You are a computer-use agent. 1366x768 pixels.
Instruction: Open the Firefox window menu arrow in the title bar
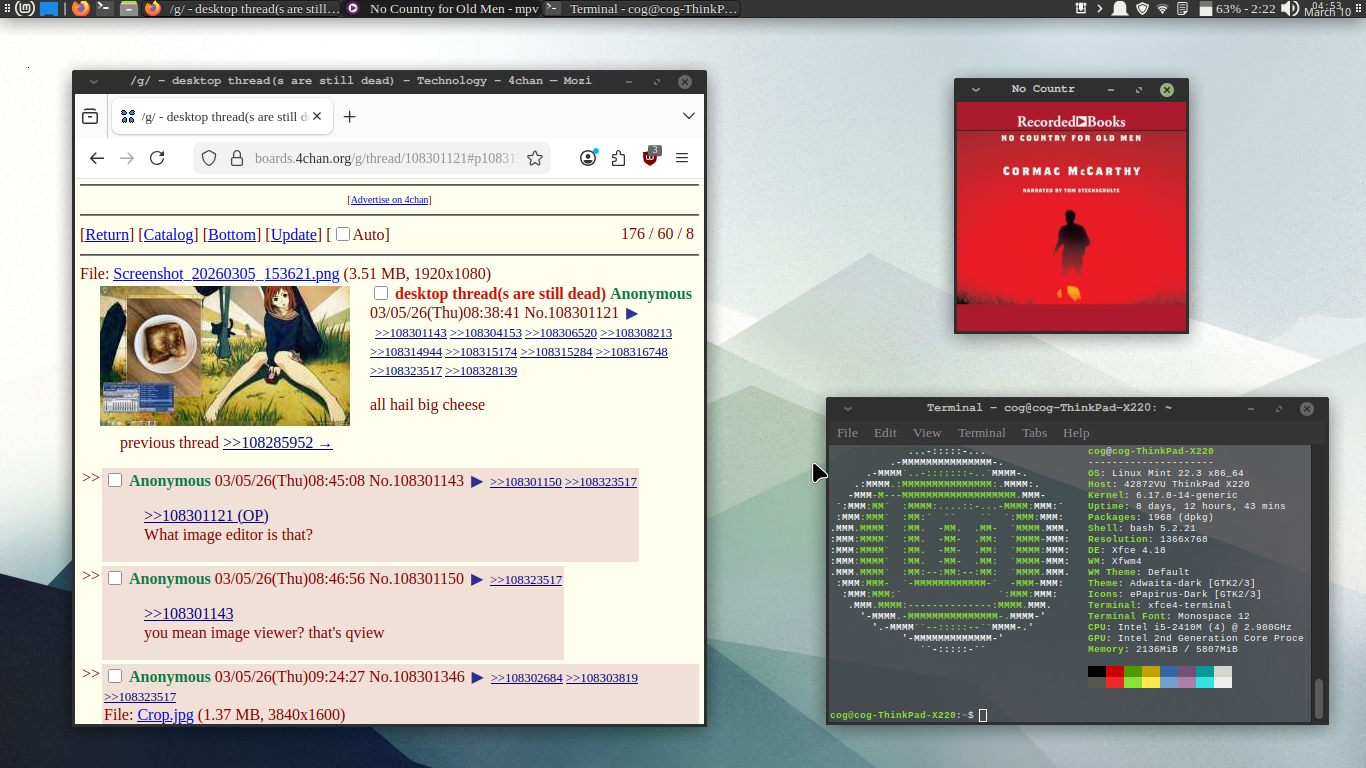click(93, 81)
